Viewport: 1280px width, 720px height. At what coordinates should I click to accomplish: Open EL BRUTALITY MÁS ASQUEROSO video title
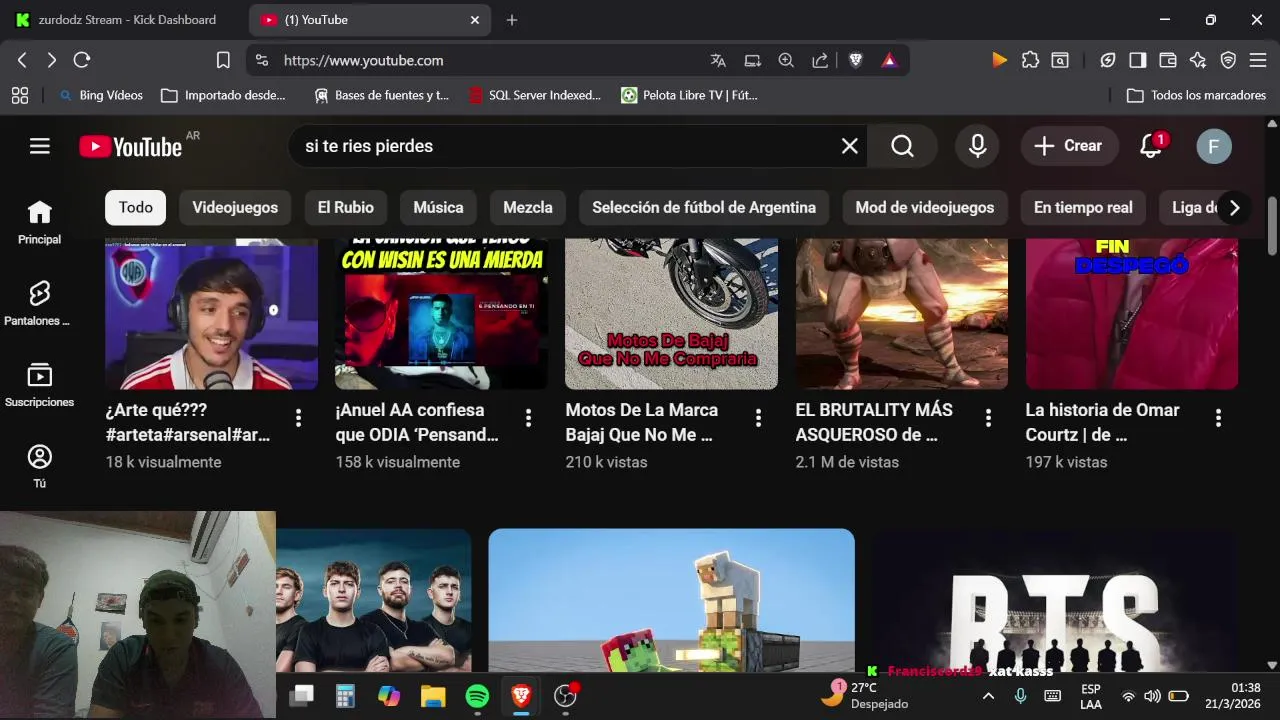point(874,422)
